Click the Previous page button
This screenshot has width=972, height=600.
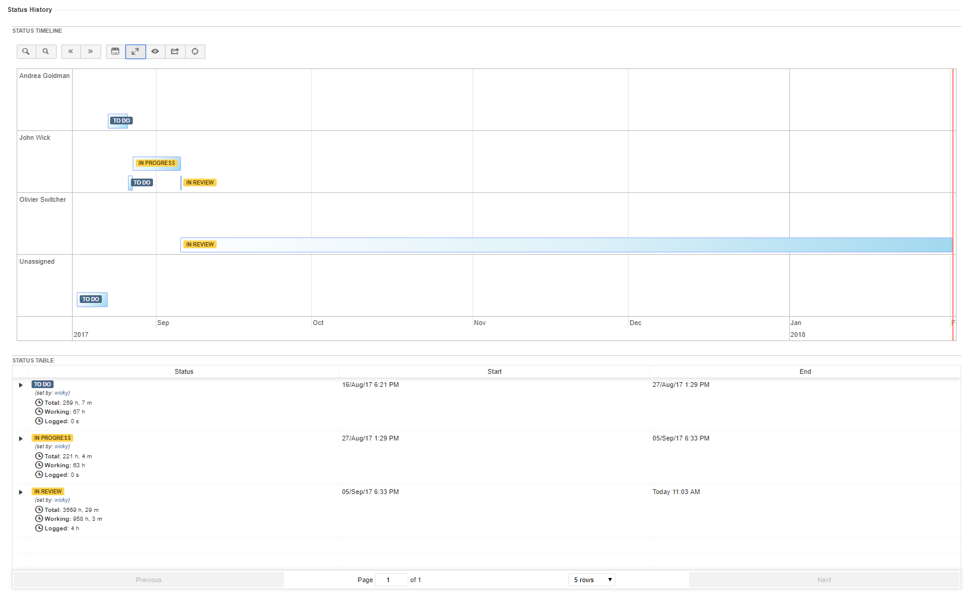tap(149, 580)
